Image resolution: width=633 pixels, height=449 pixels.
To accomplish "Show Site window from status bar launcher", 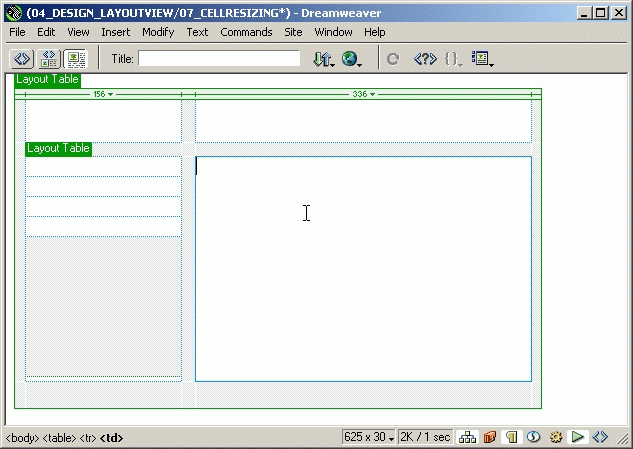I will (467, 437).
